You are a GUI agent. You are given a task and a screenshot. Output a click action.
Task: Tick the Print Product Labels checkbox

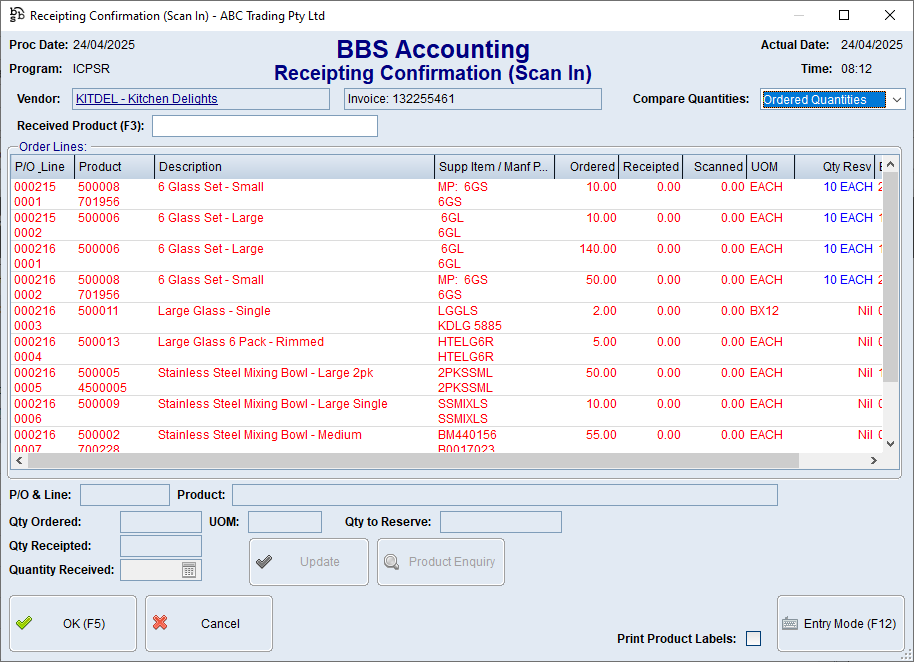pyautogui.click(x=753, y=639)
